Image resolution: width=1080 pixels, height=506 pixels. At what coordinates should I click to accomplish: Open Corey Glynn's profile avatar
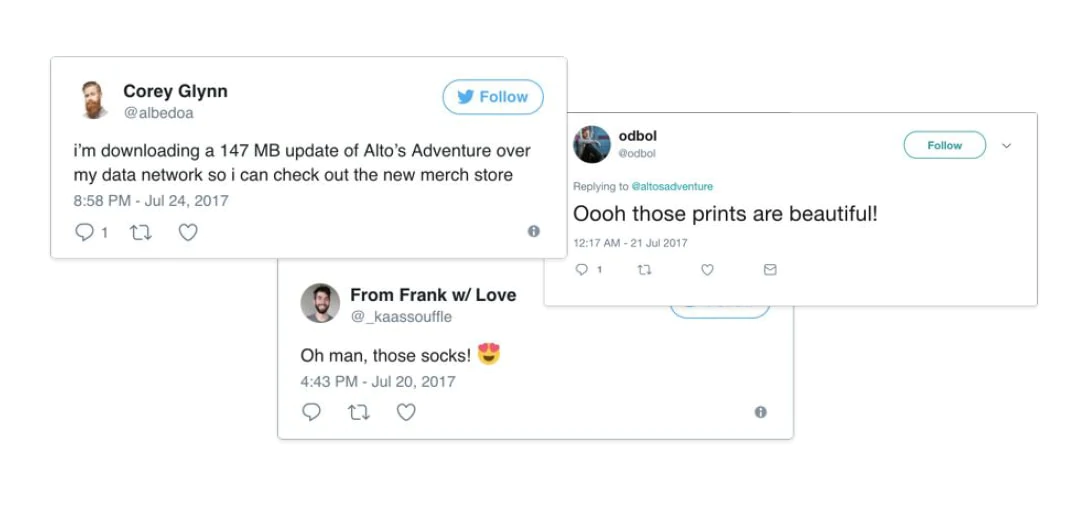[93, 100]
